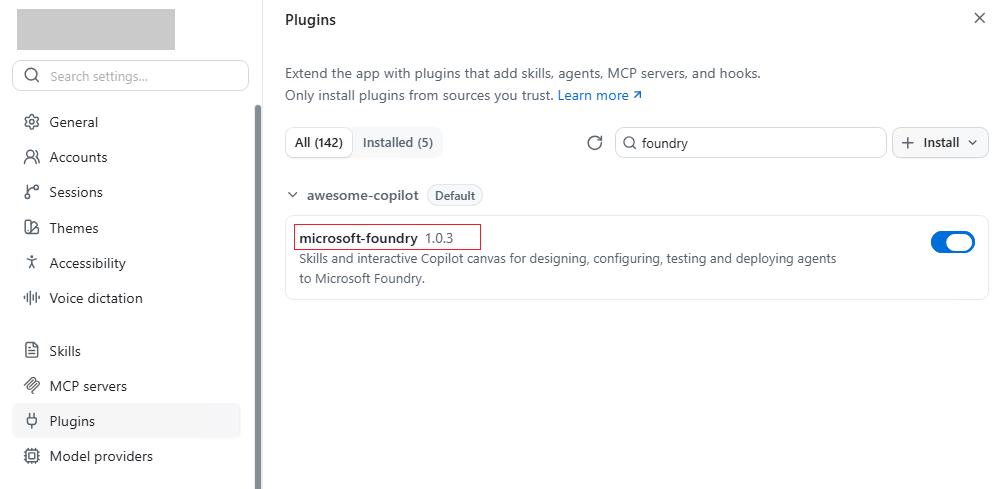Open the Learn more link

[x=600, y=96]
